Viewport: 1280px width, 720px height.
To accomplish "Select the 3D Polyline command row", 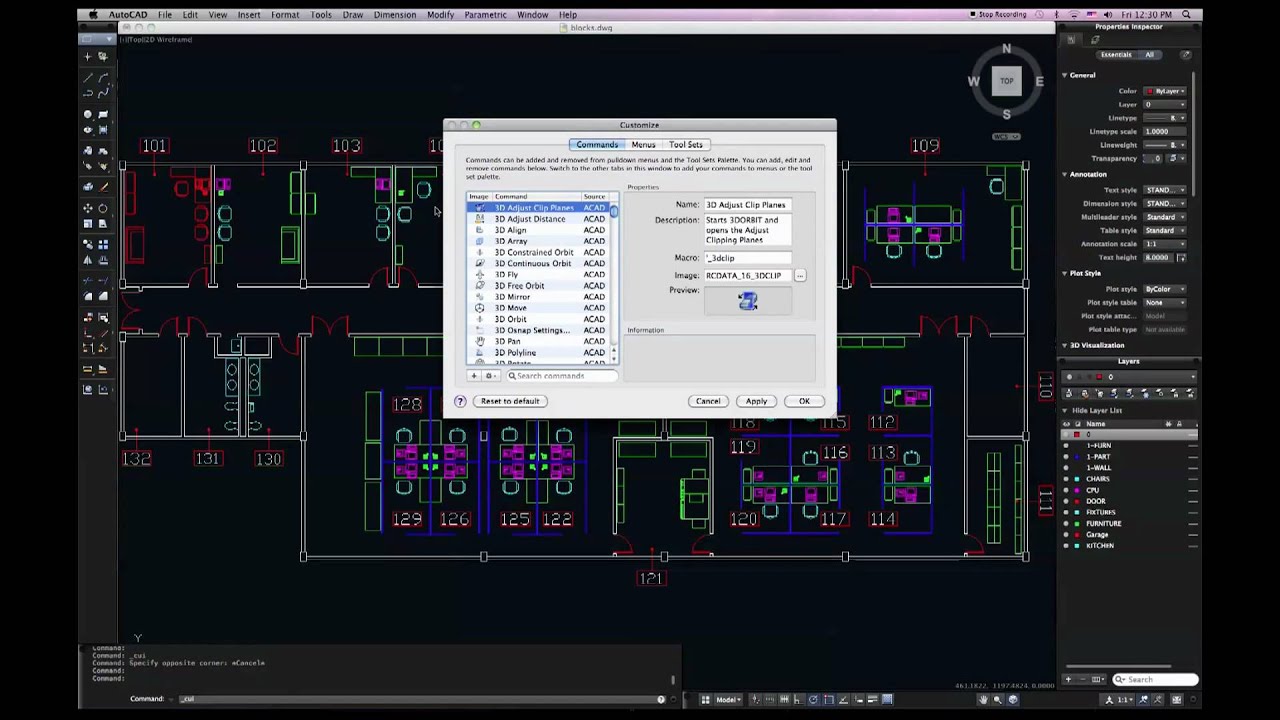I will [x=540, y=353].
